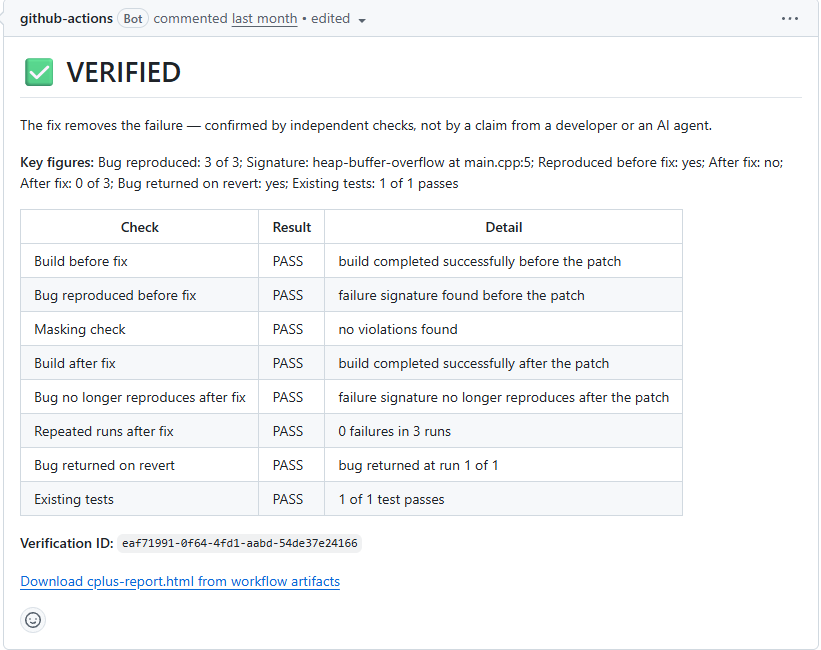Select the 'Build before fix' cell

click(139, 261)
